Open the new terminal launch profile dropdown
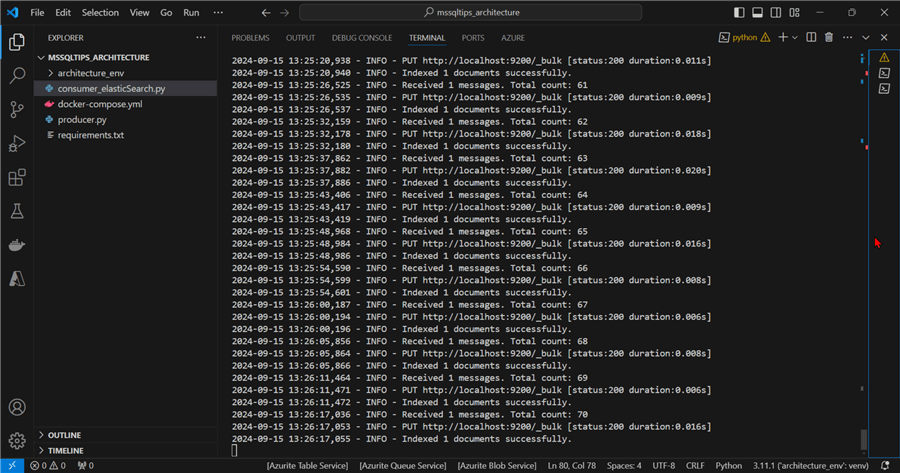 pos(795,37)
